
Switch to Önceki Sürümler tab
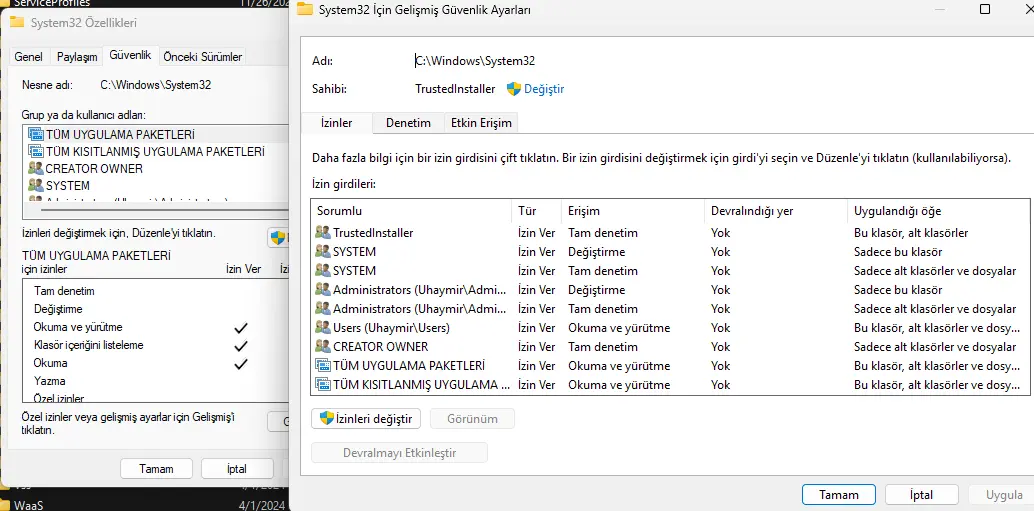click(x=202, y=57)
